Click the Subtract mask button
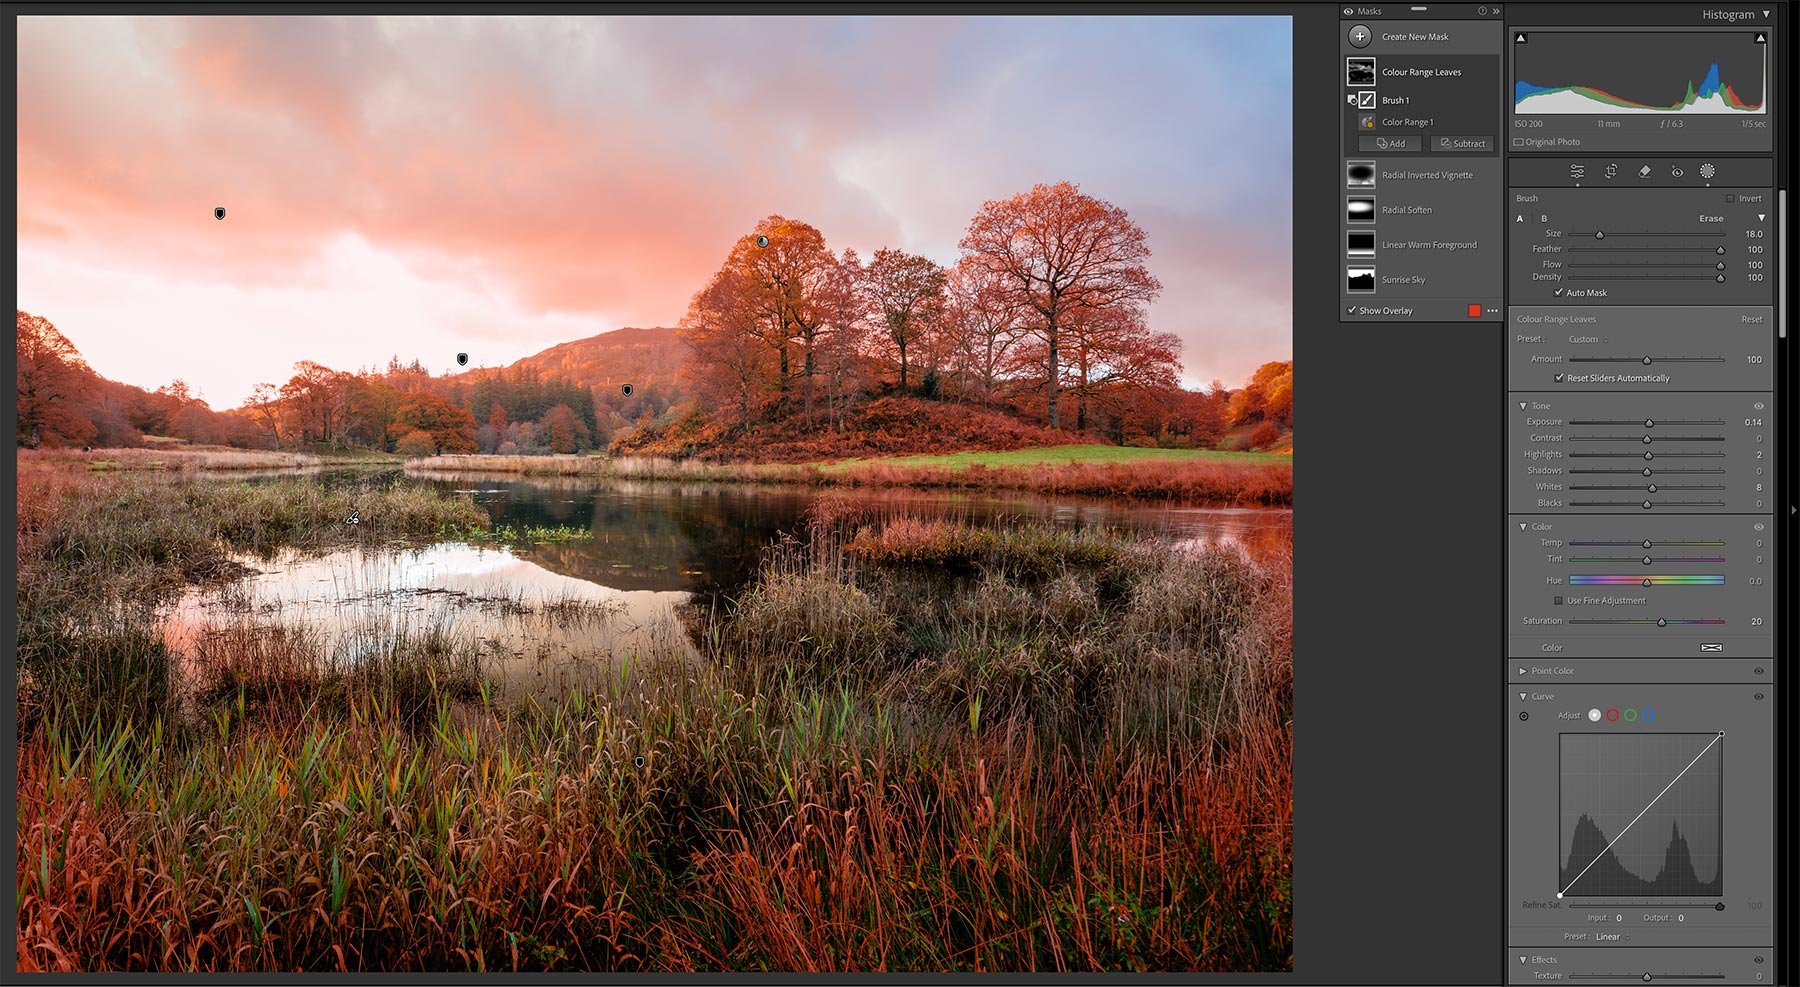This screenshot has width=1800, height=987. [x=1462, y=144]
